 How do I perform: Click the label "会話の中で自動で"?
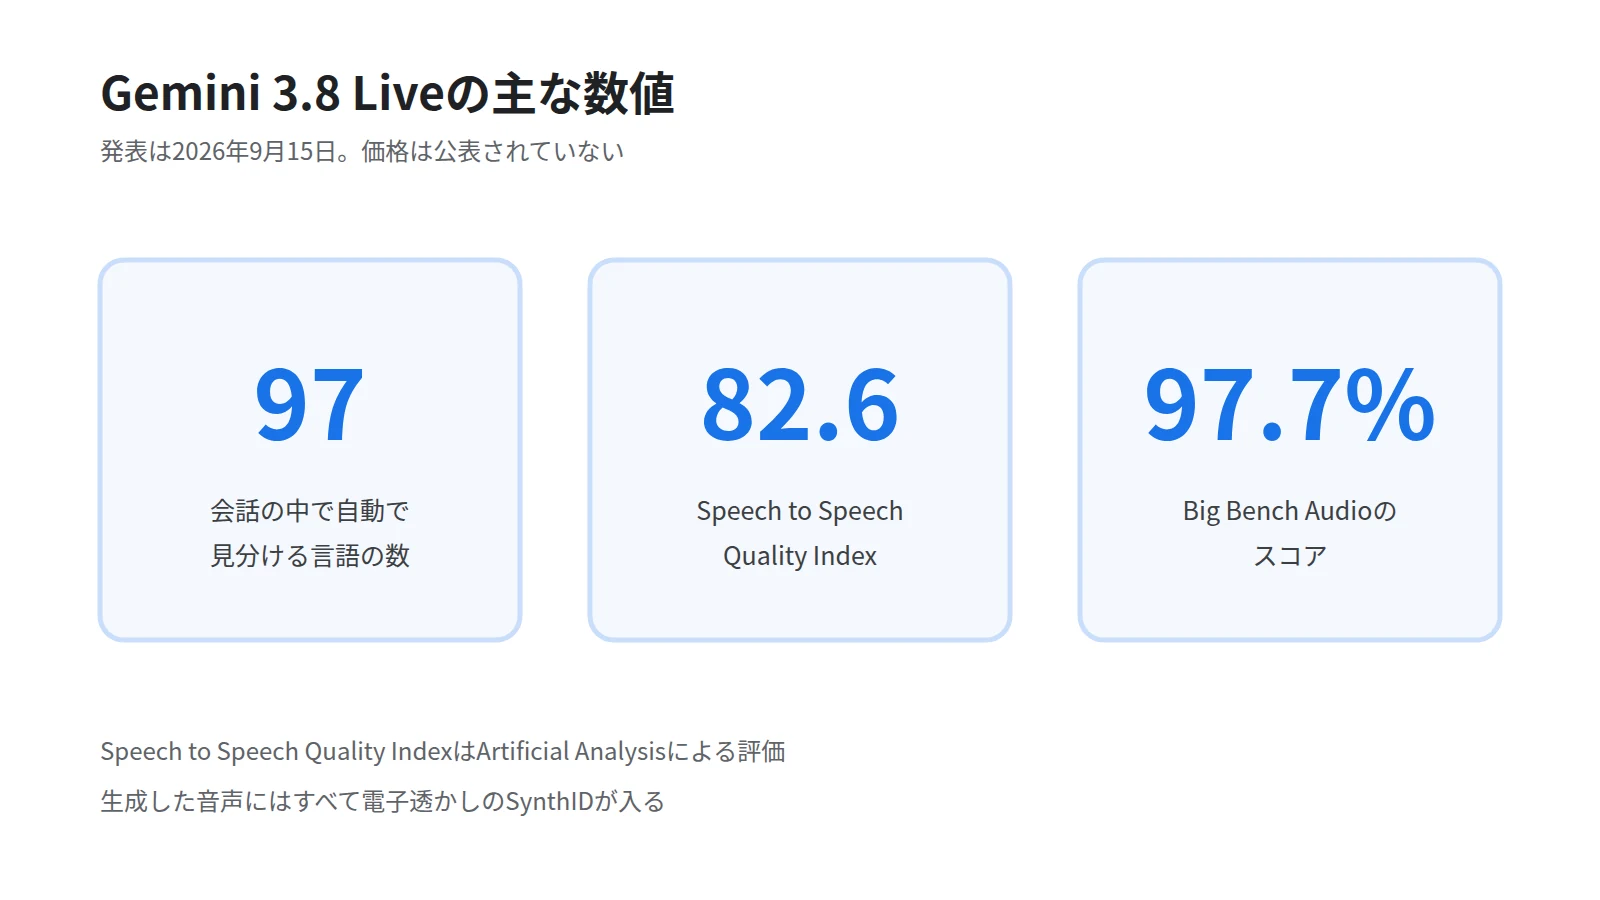(310, 511)
